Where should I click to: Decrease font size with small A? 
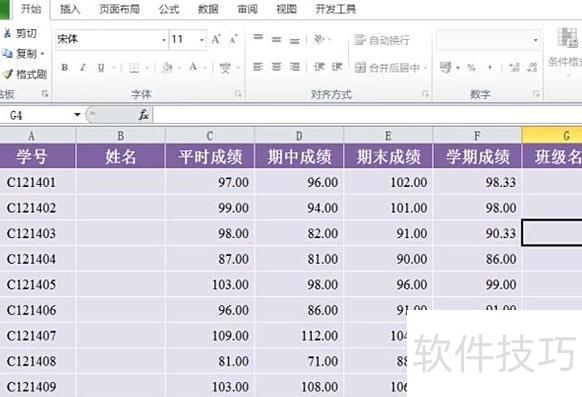pyautogui.click(x=233, y=39)
